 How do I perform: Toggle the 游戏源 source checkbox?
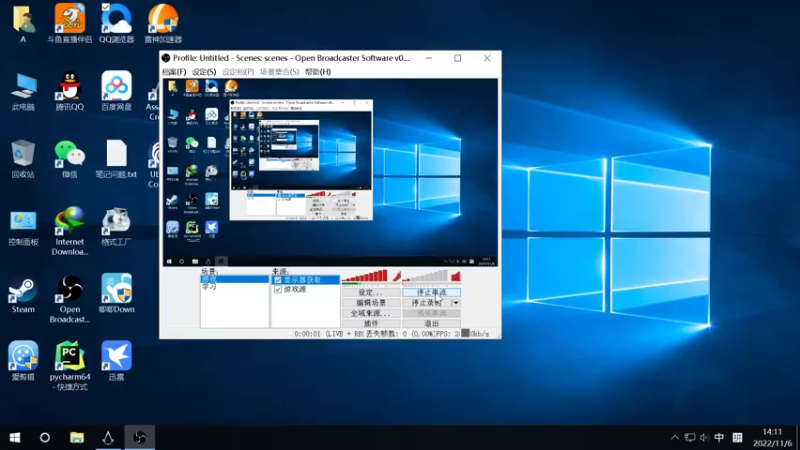coord(278,289)
